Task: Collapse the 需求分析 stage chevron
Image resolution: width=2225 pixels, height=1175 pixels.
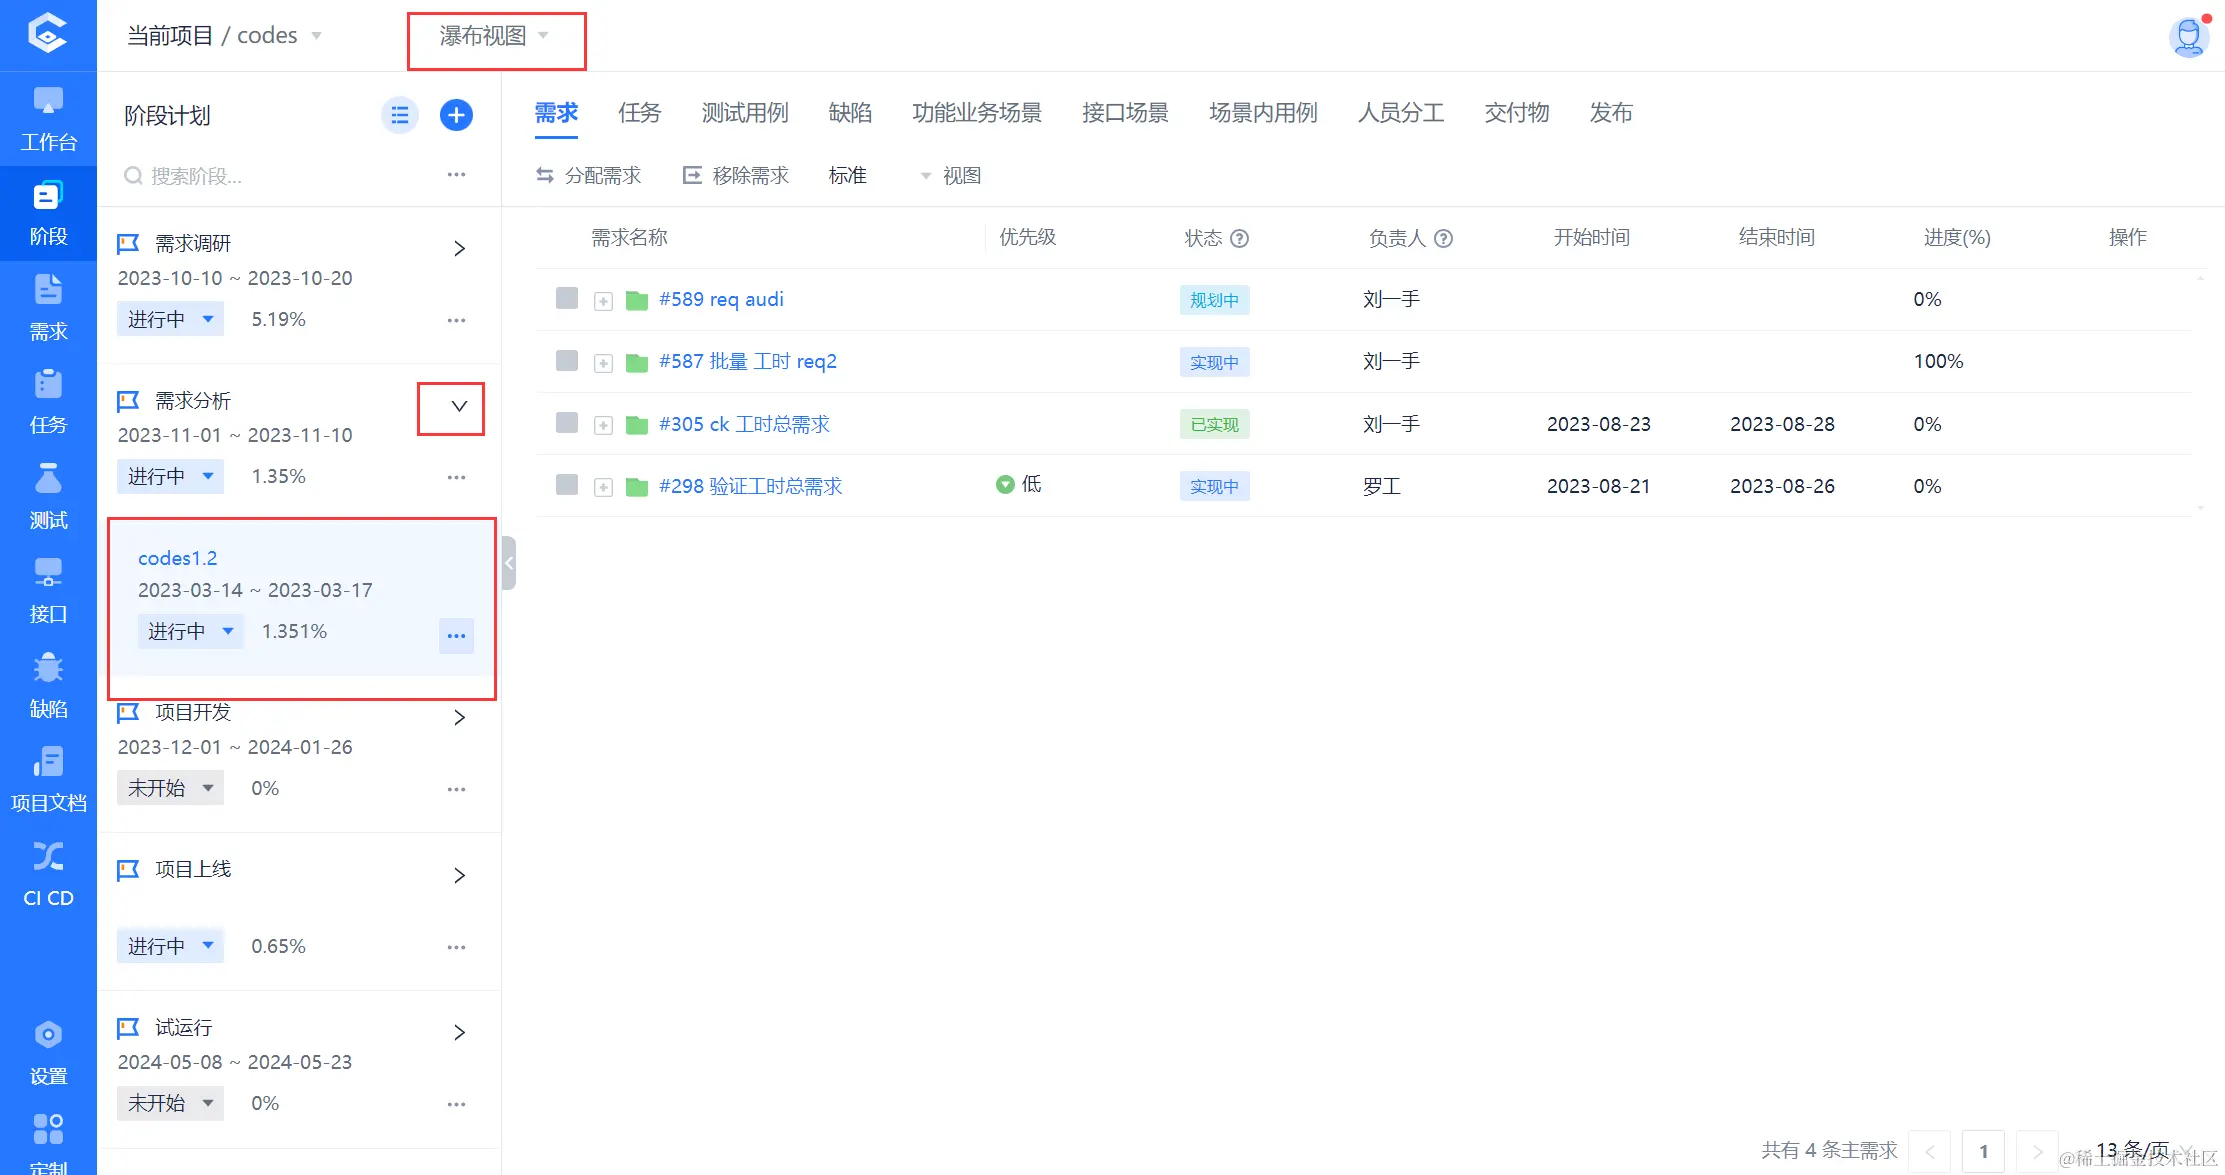Action: tap(459, 406)
